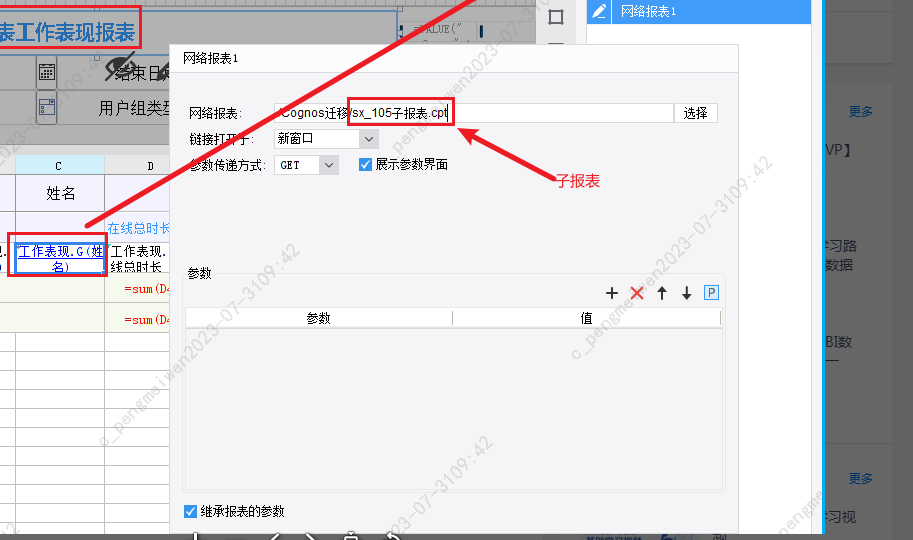Click the upper 更多 link in background panel

[x=860, y=111]
